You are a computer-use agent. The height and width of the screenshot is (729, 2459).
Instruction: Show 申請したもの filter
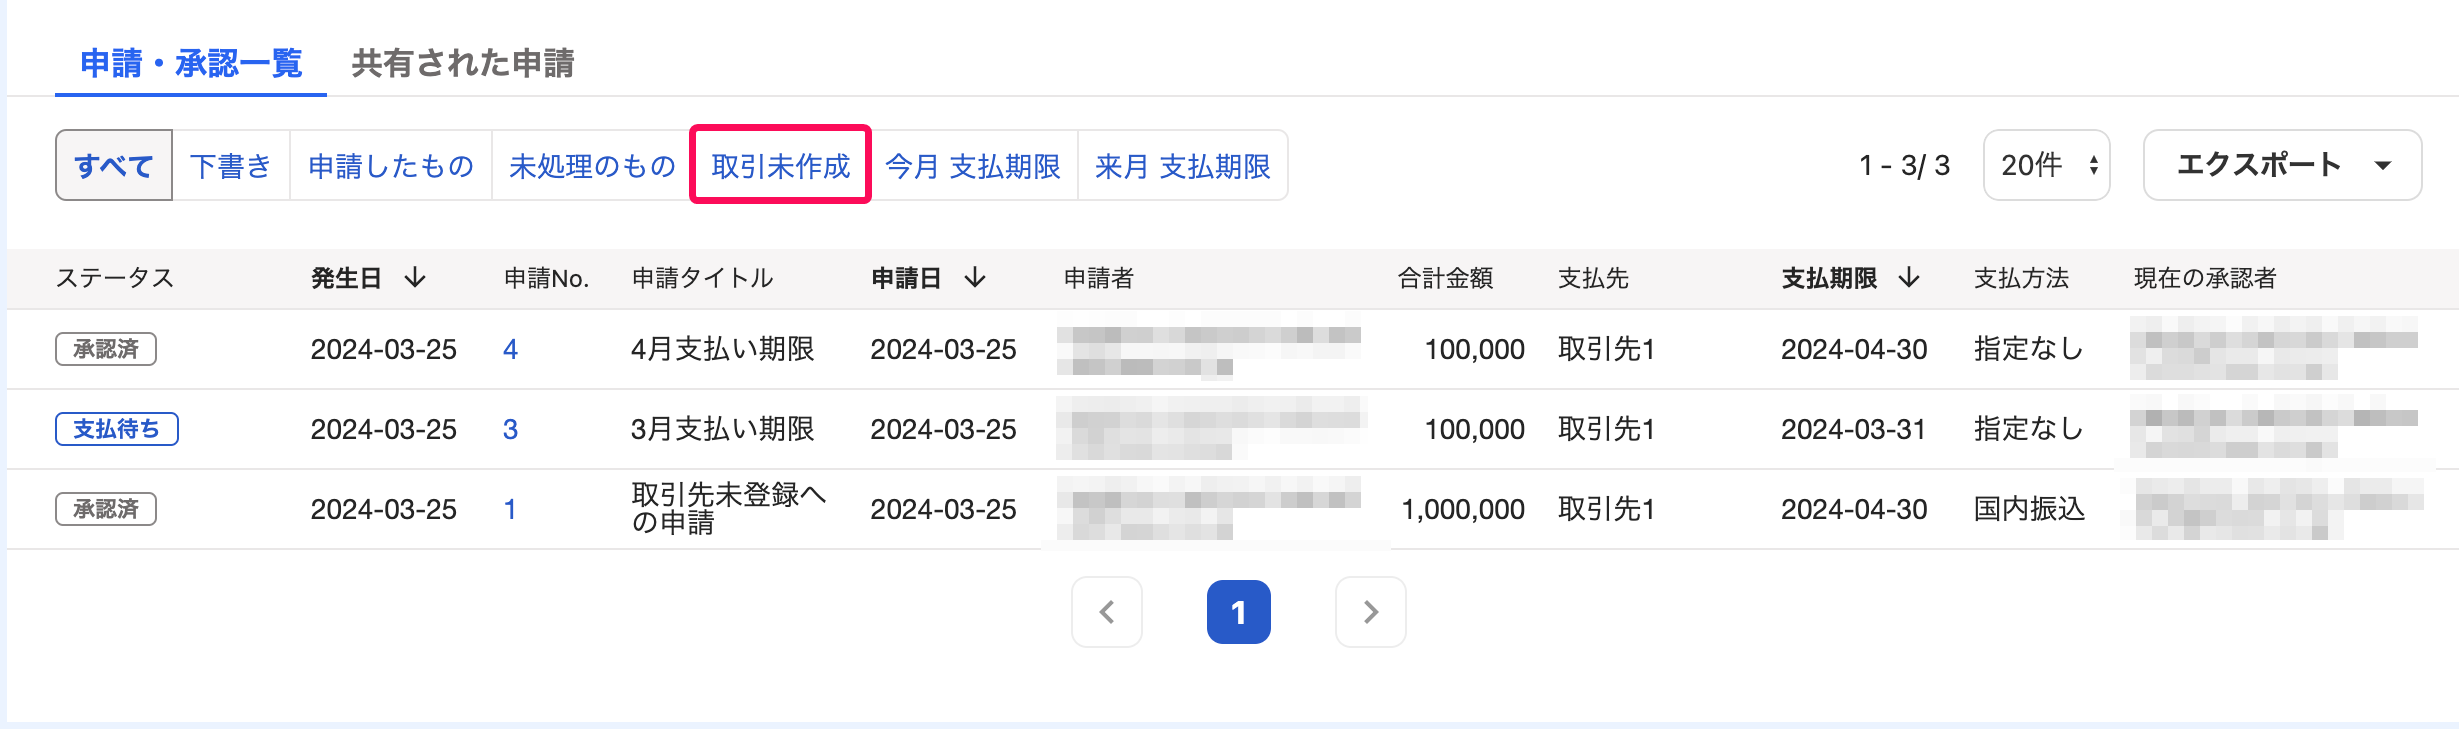(x=391, y=165)
